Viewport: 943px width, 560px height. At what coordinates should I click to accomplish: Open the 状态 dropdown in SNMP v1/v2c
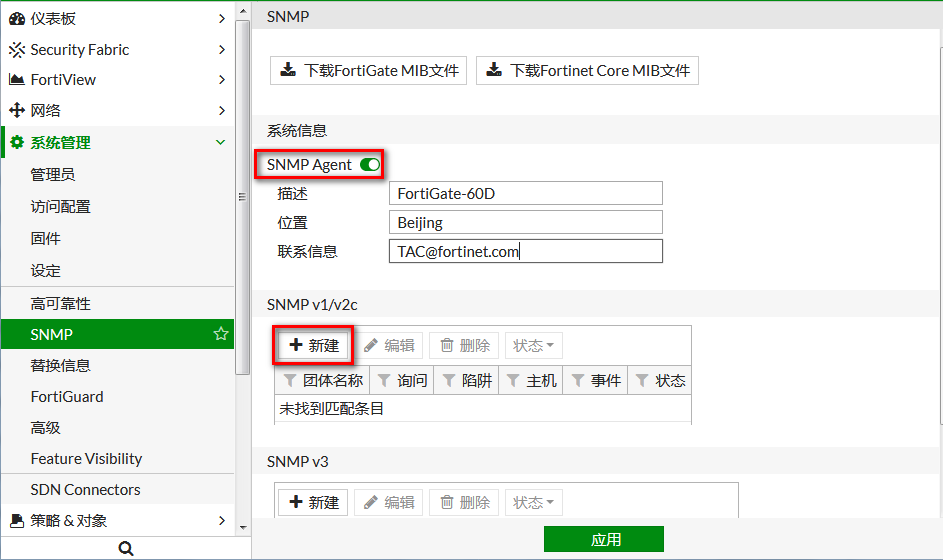click(x=533, y=345)
